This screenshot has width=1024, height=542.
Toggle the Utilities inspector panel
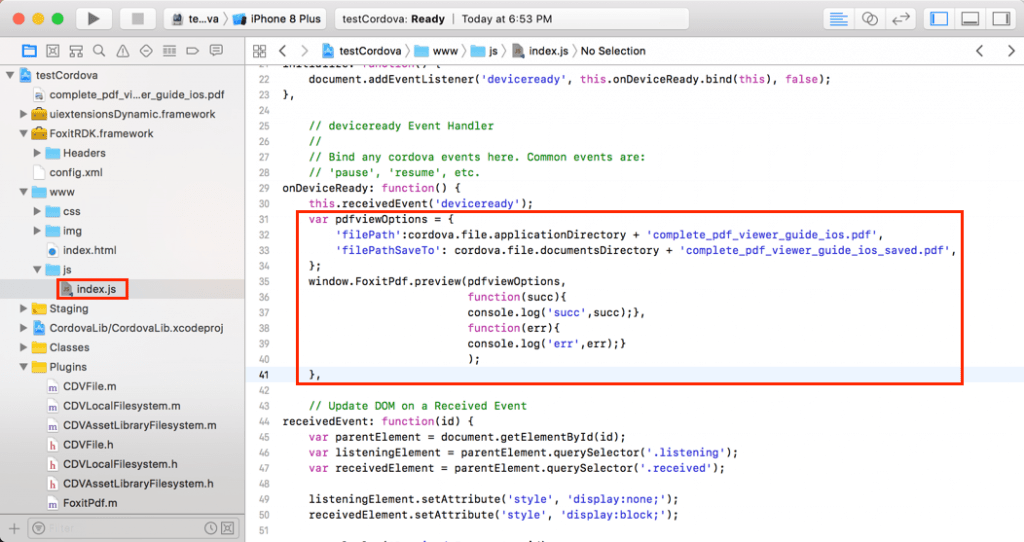click(x=1001, y=19)
